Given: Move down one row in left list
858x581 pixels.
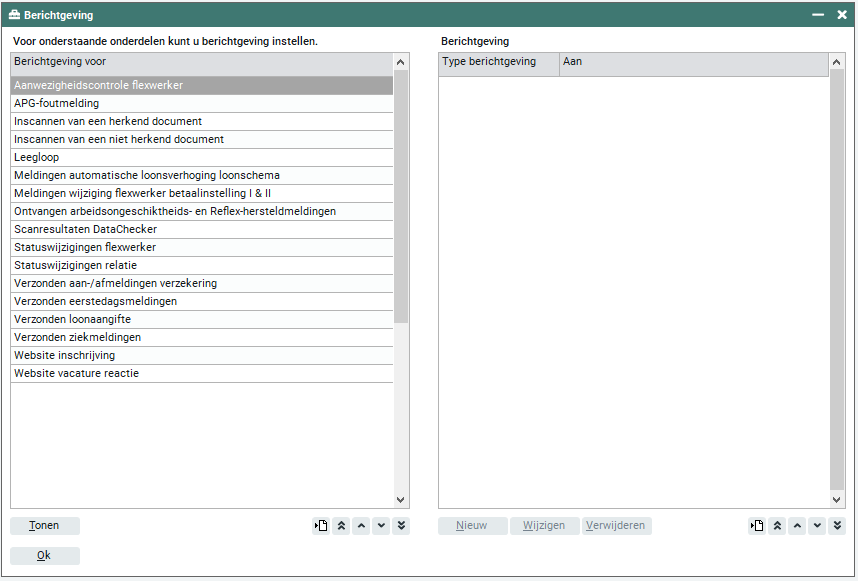Looking at the screenshot, I should click(x=381, y=526).
